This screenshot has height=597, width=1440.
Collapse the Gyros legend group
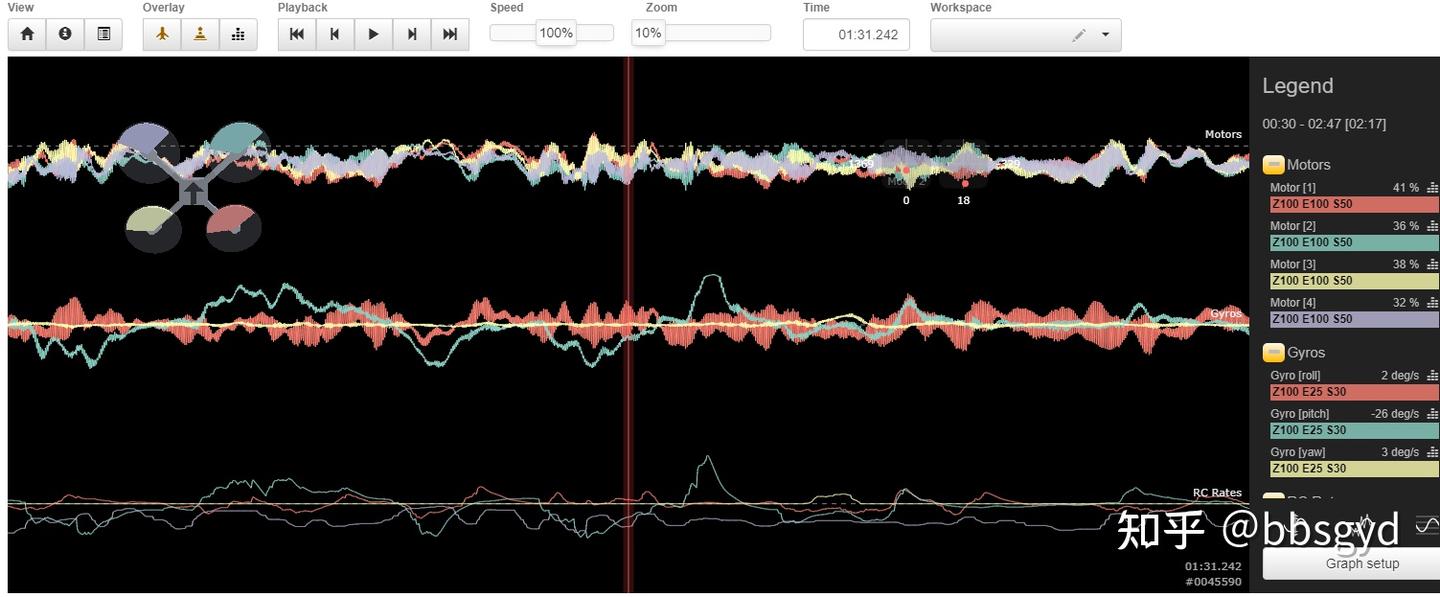(1273, 353)
